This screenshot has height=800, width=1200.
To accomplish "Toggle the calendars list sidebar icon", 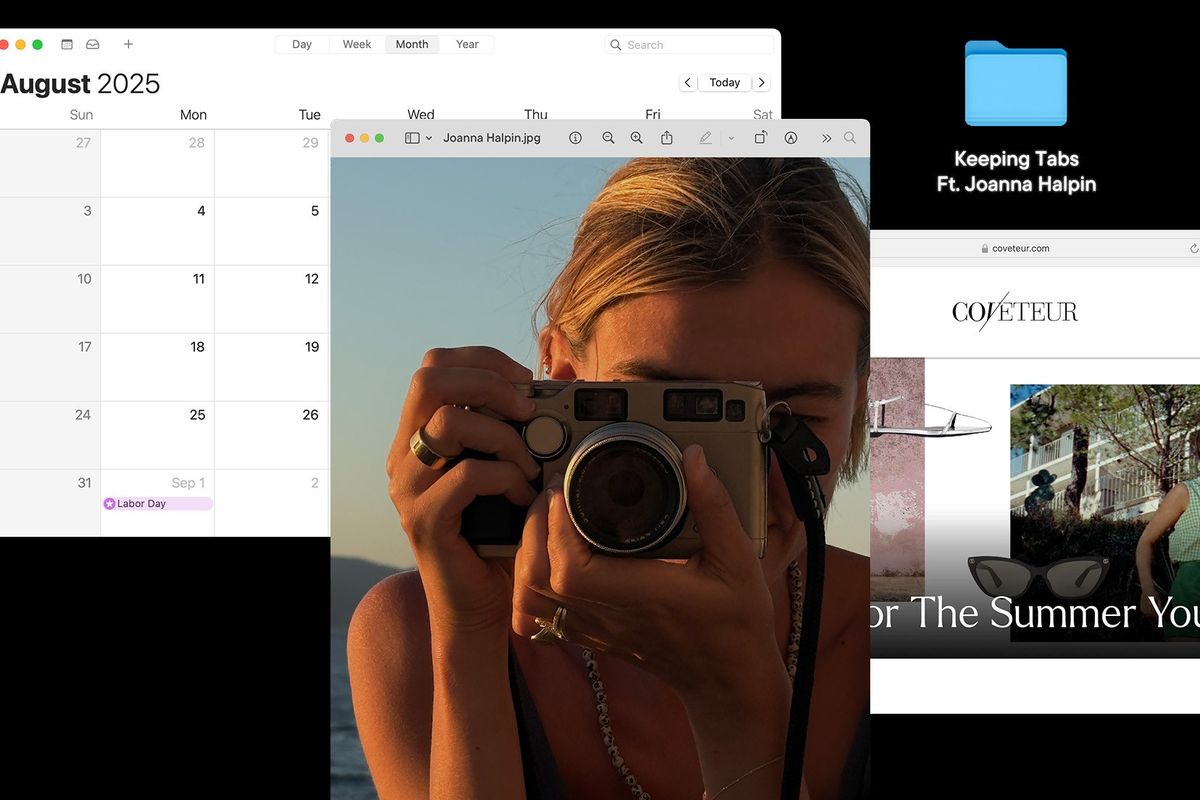I will pos(67,44).
